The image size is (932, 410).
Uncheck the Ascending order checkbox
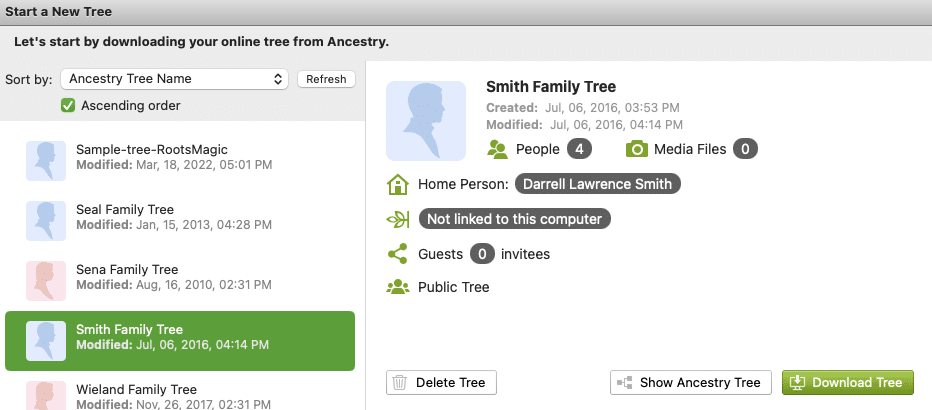coord(68,105)
